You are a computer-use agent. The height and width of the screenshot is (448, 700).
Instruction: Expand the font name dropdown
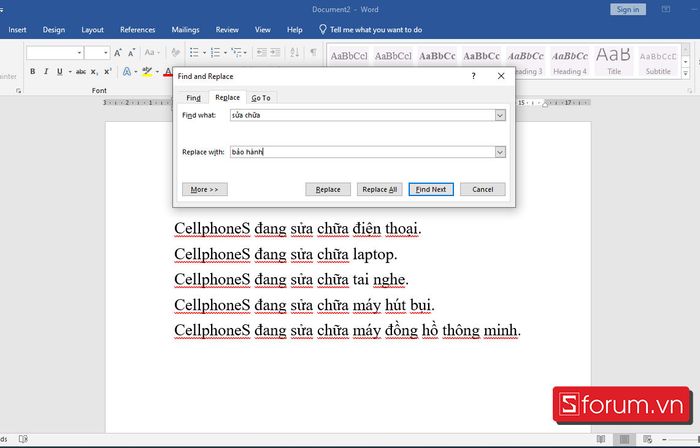[x=79, y=53]
